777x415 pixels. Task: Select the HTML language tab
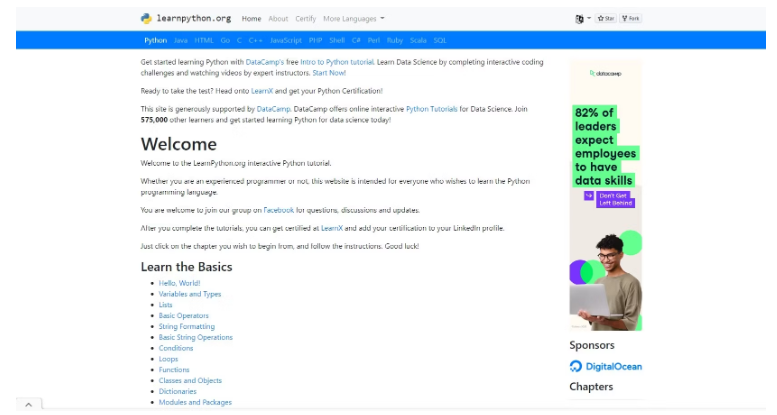(204, 41)
